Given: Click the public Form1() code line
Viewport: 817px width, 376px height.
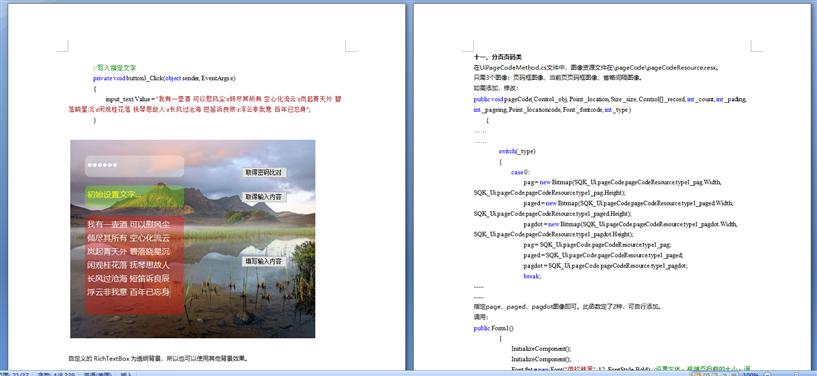Looking at the screenshot, I should tap(493, 328).
